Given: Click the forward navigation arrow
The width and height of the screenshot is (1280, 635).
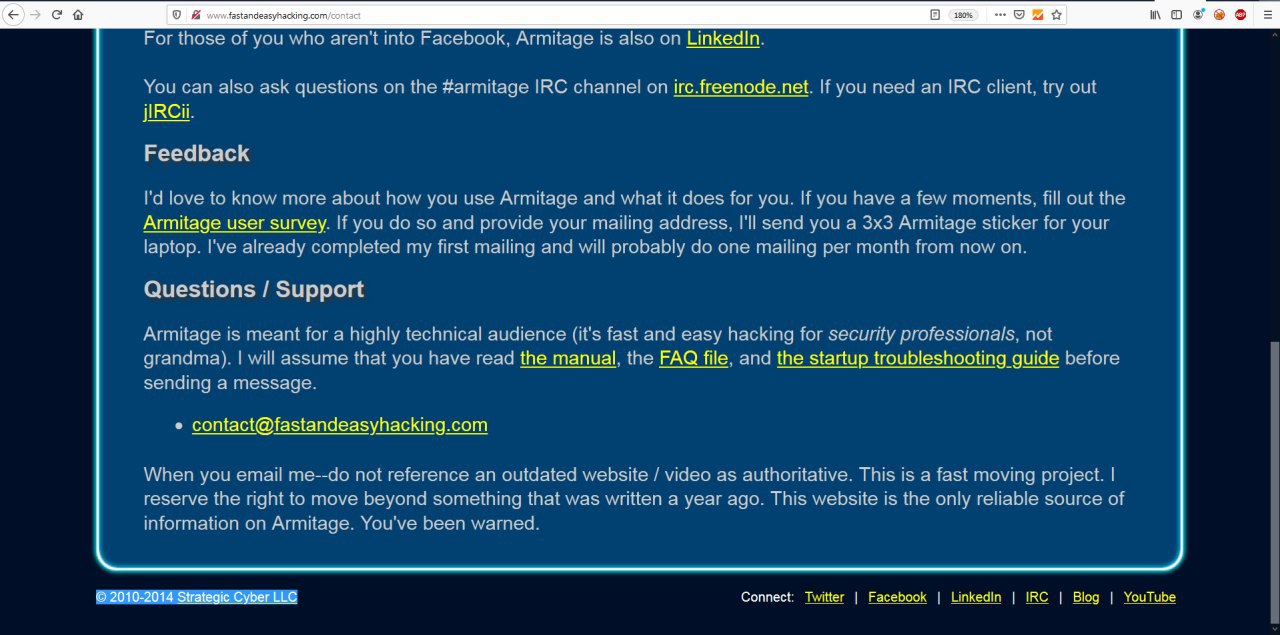Looking at the screenshot, I should click(x=35, y=15).
